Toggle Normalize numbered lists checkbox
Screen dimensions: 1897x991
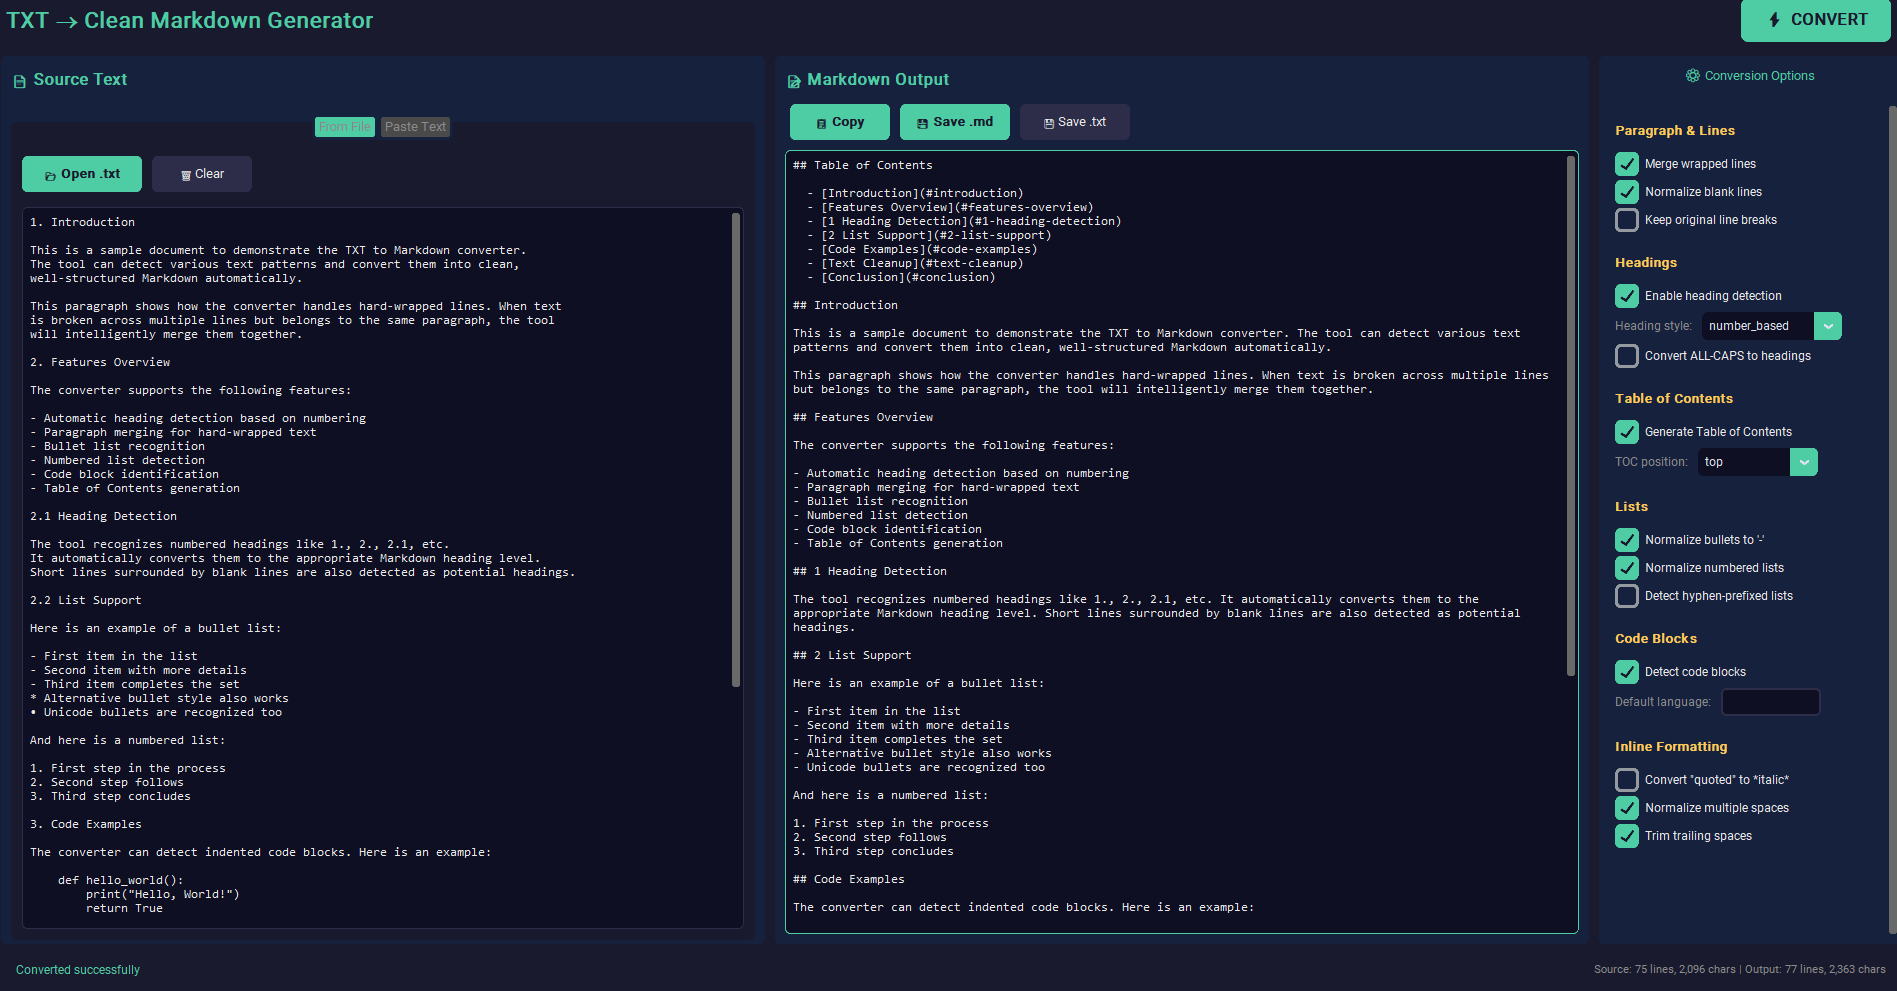click(x=1627, y=568)
